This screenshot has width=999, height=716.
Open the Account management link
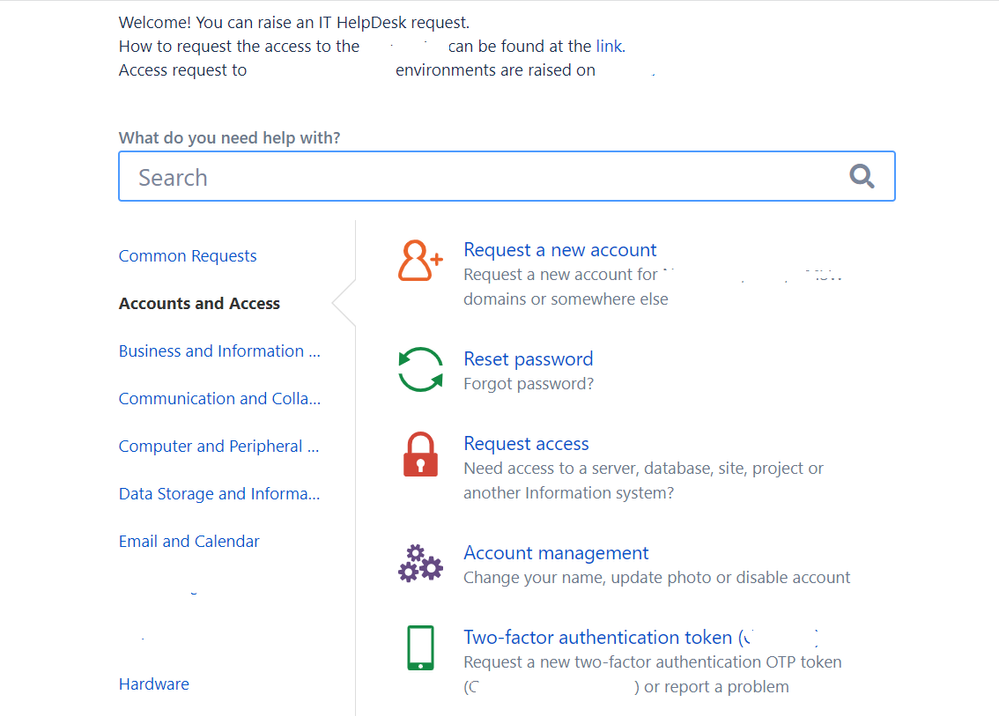pyautogui.click(x=556, y=553)
